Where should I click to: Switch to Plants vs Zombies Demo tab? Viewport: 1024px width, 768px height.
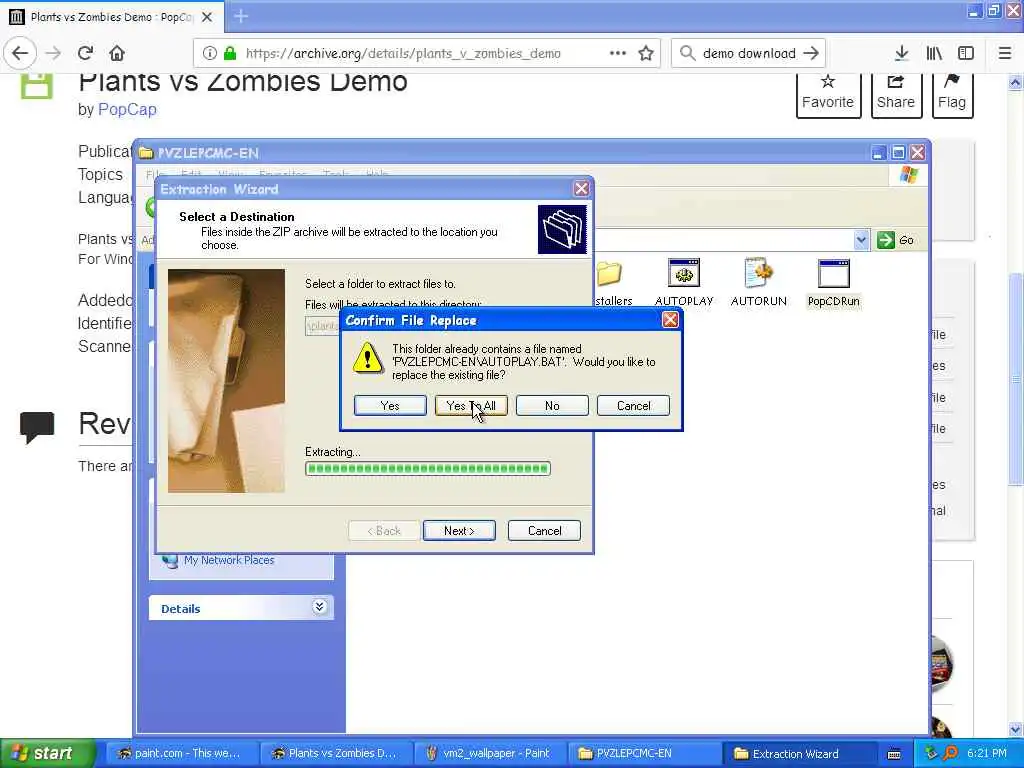tap(111, 16)
